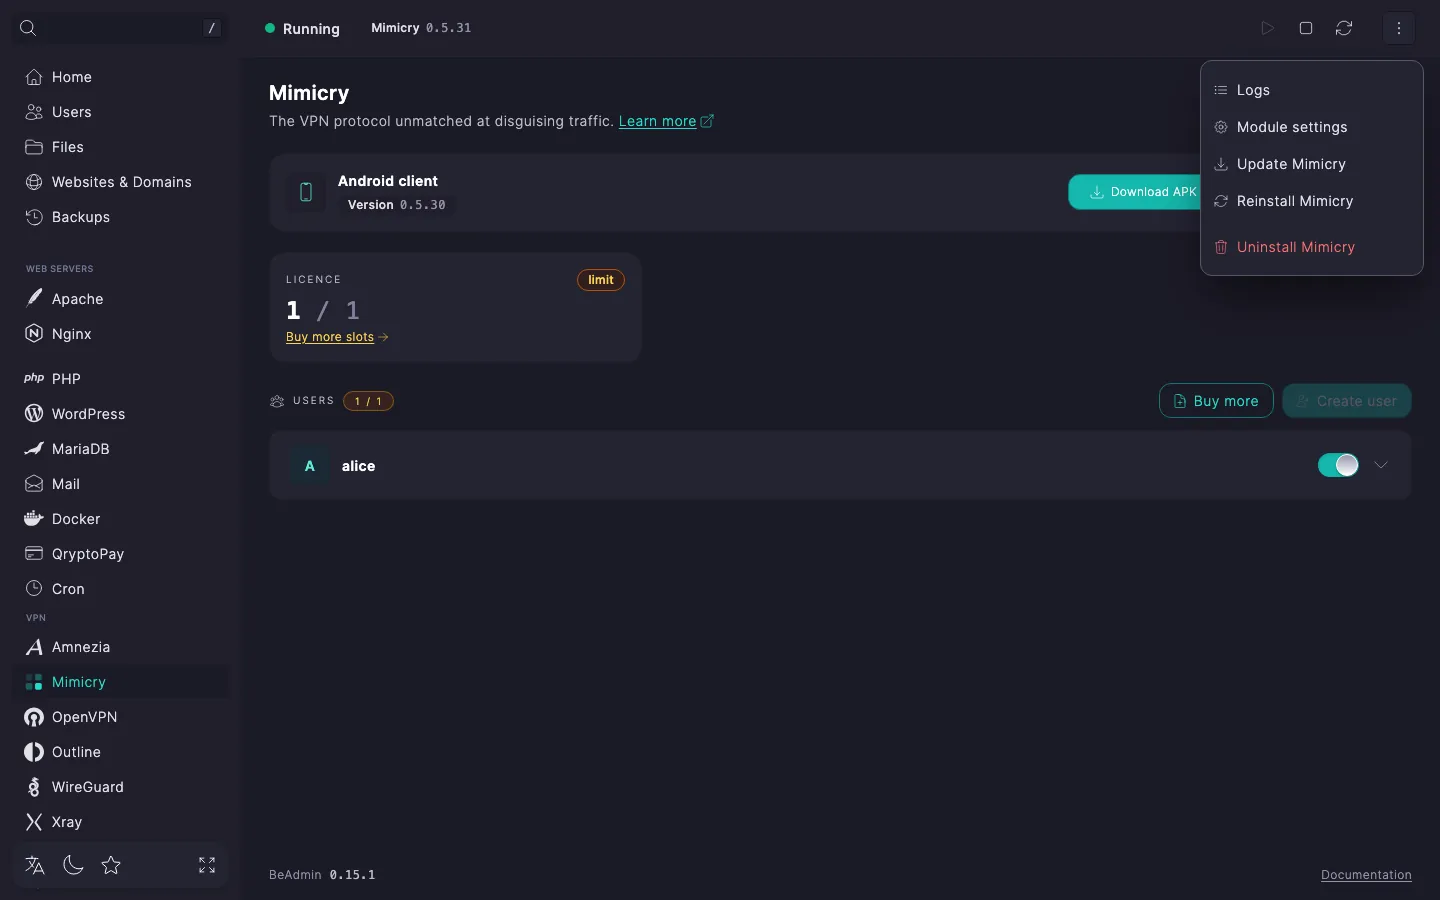The height and width of the screenshot is (900, 1440).
Task: Open the Outline VPN icon
Action: point(34,752)
